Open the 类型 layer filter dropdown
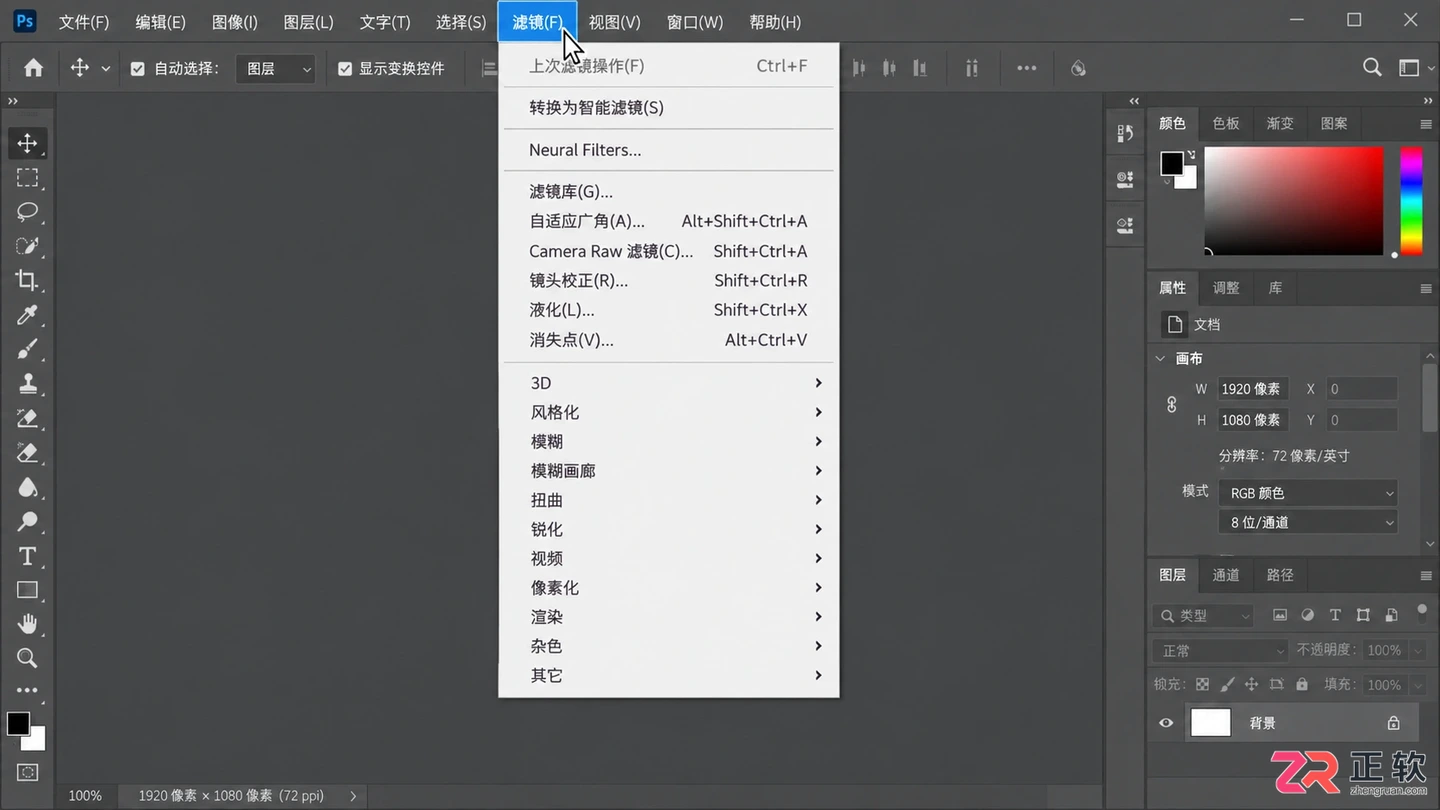This screenshot has width=1440, height=810. 1203,616
